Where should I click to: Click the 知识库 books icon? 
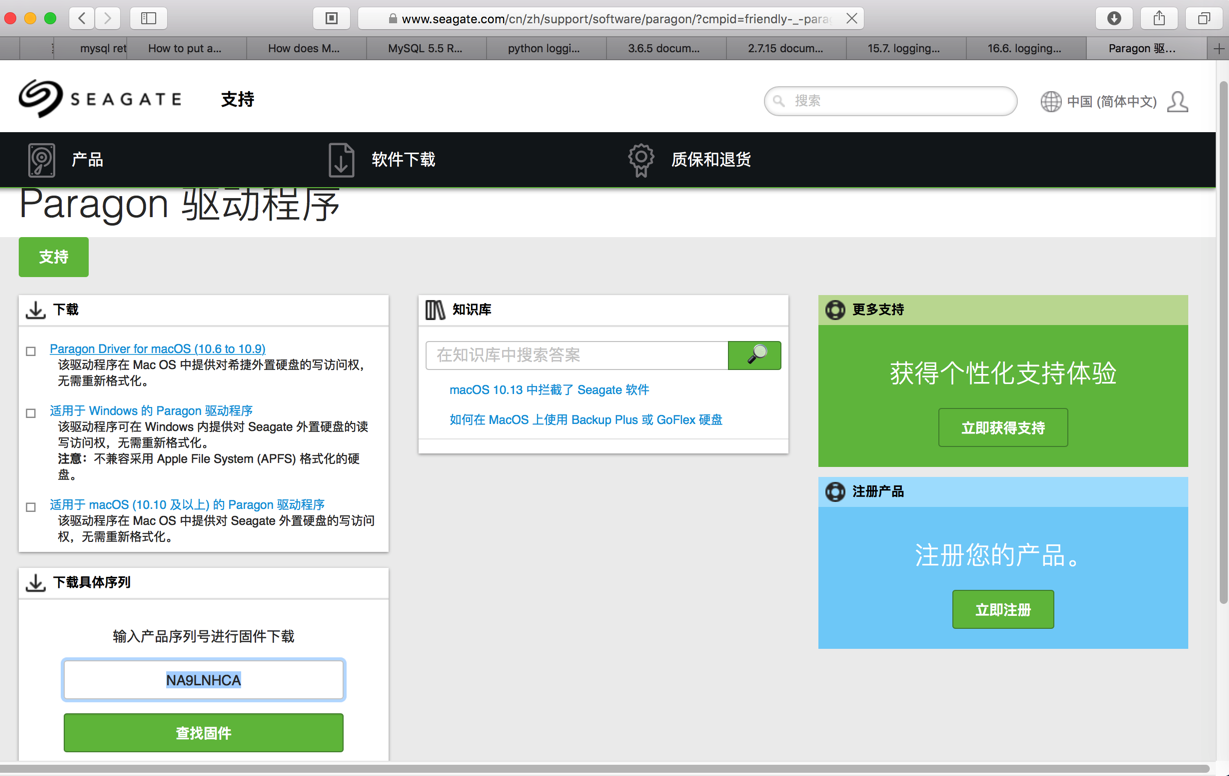435,310
